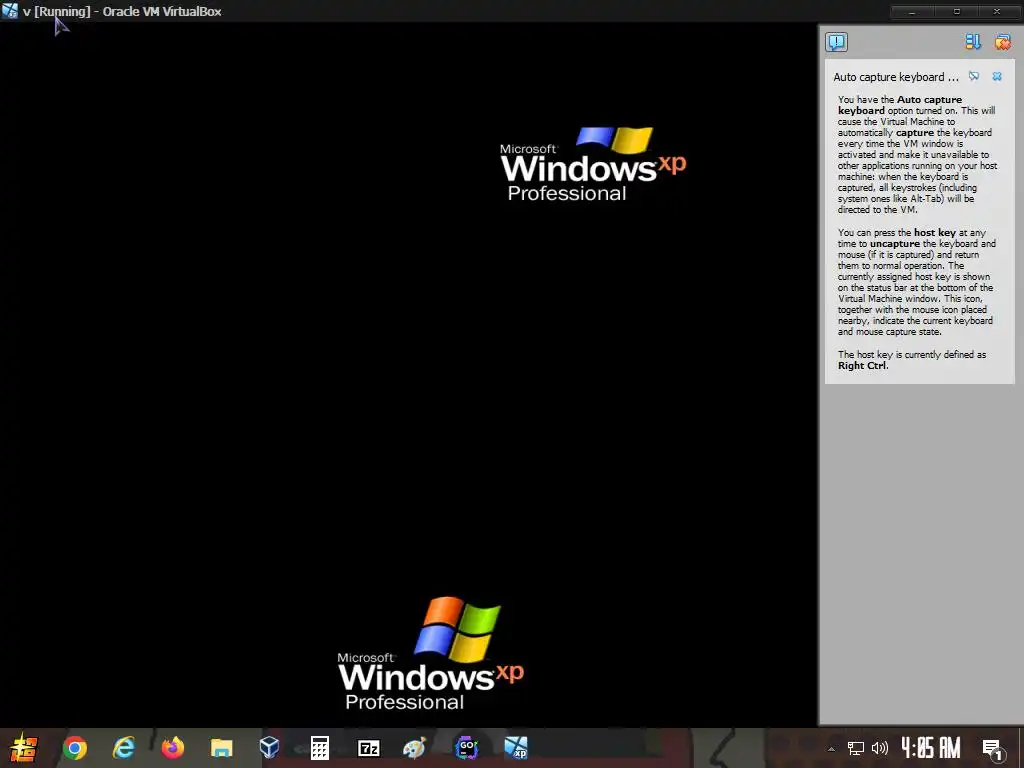Open the 4:05 AM clock calendar
The height and width of the screenshot is (768, 1024).
(x=931, y=748)
